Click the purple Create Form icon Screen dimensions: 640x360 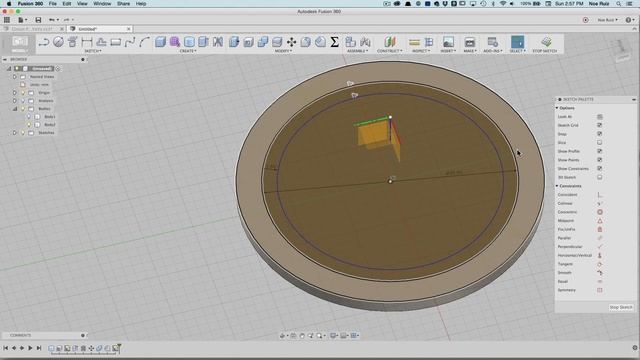[175, 42]
